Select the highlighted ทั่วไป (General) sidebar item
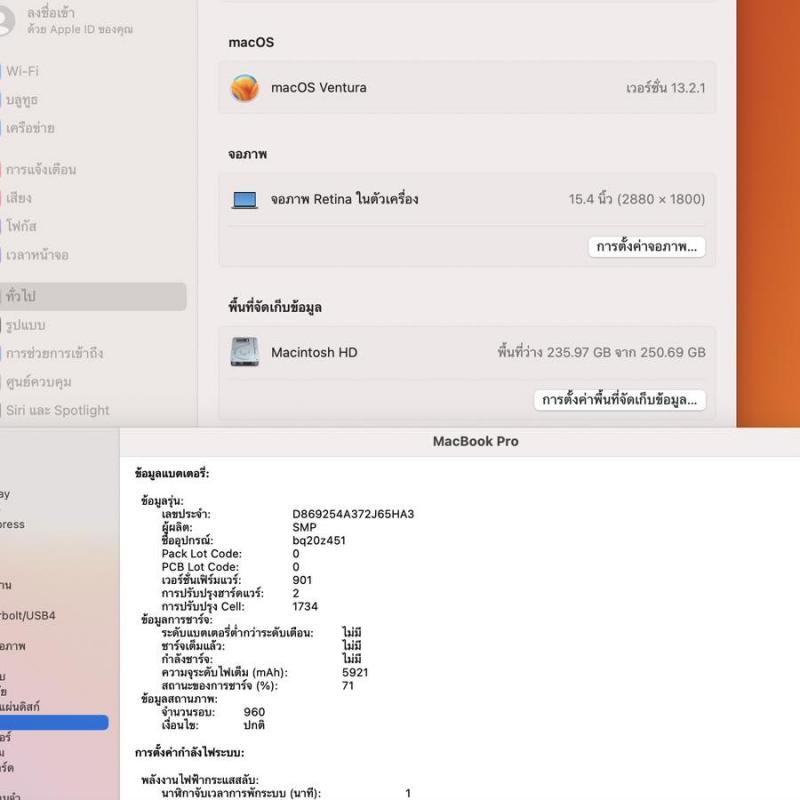Viewport: 800px width, 800px height. [x=93, y=296]
